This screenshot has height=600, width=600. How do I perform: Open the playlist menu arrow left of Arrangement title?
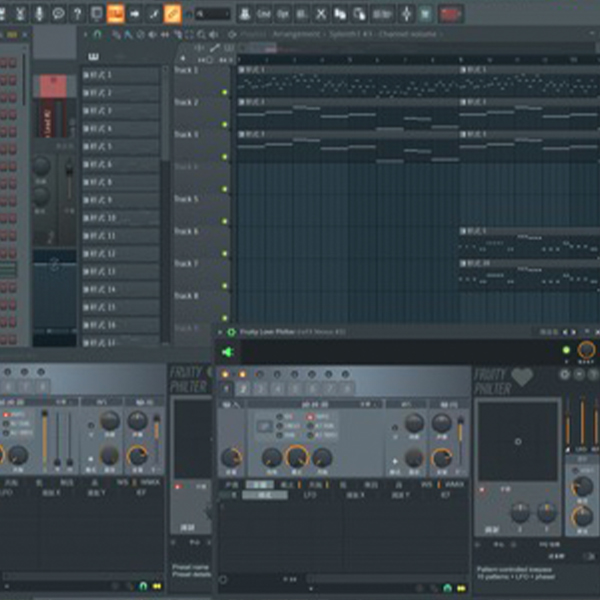click(x=232, y=34)
